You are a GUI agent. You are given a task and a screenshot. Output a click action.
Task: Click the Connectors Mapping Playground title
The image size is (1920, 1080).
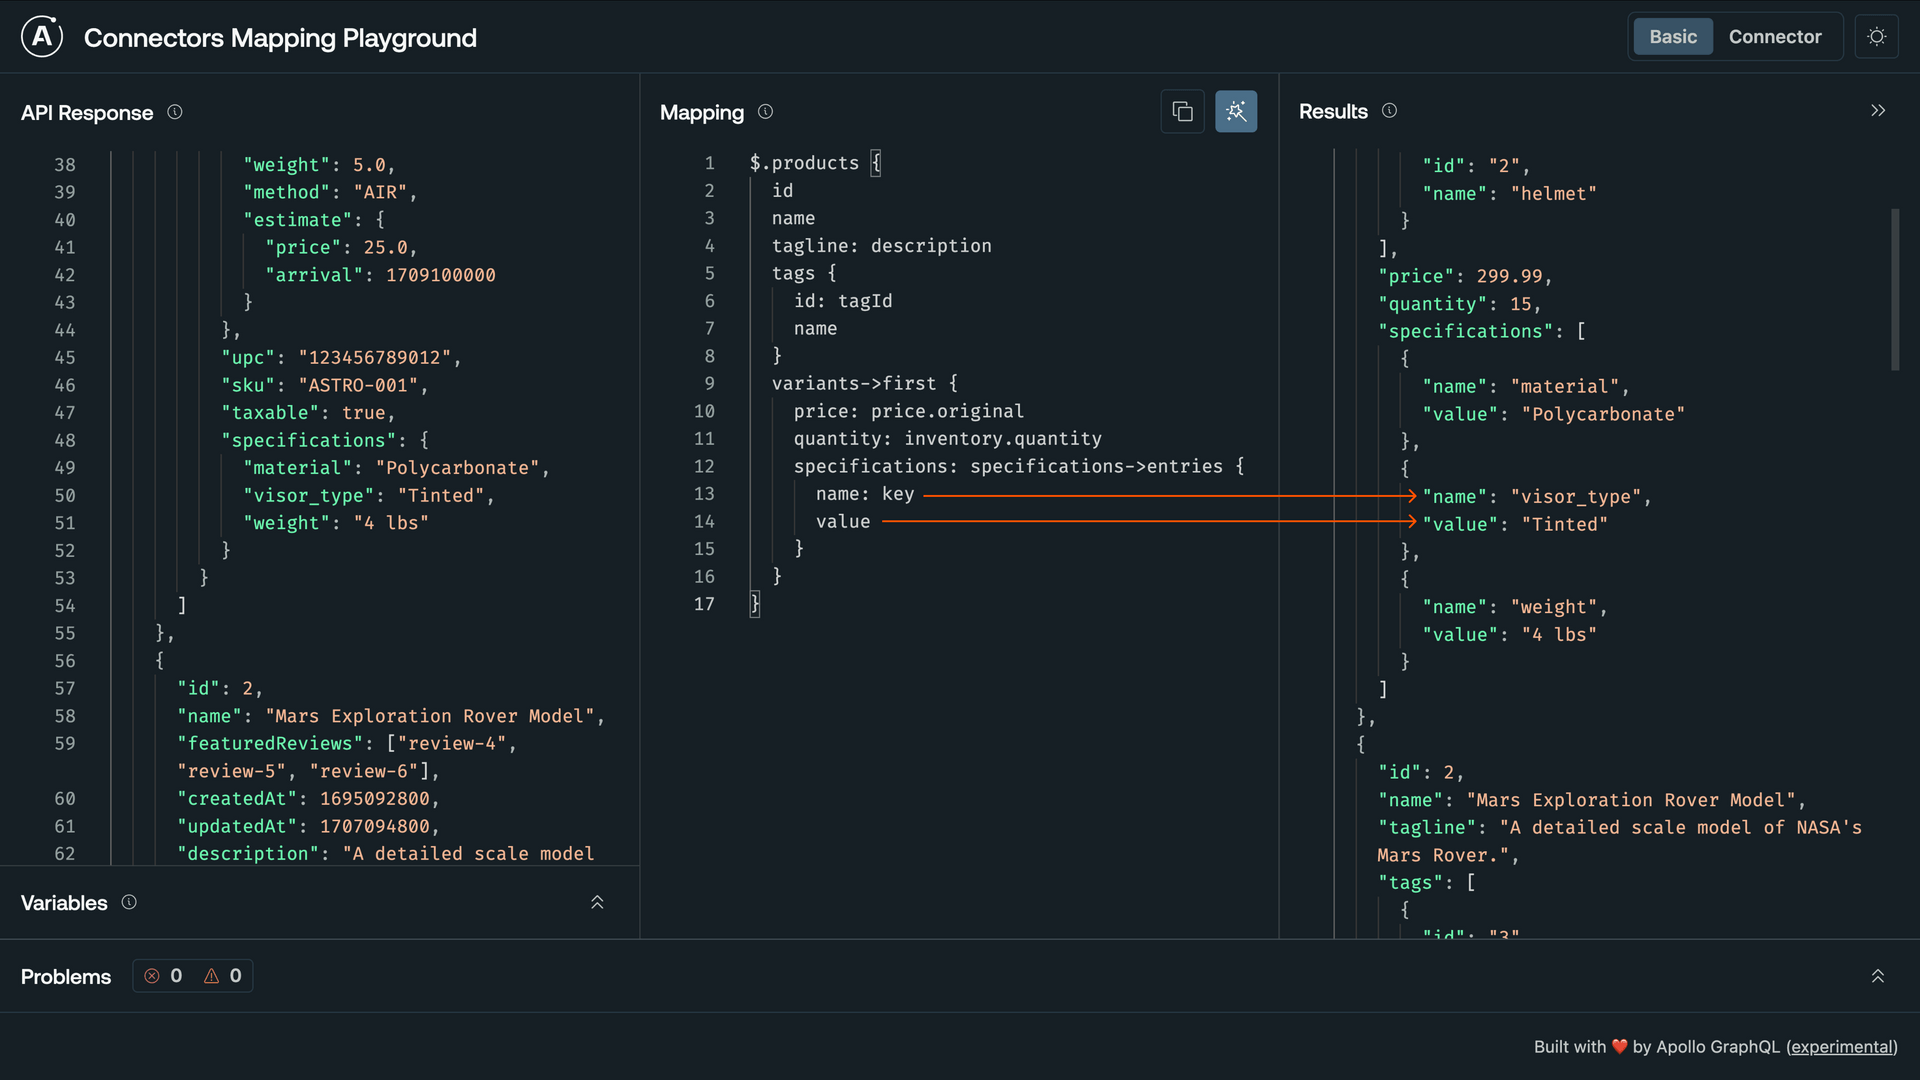(280, 38)
